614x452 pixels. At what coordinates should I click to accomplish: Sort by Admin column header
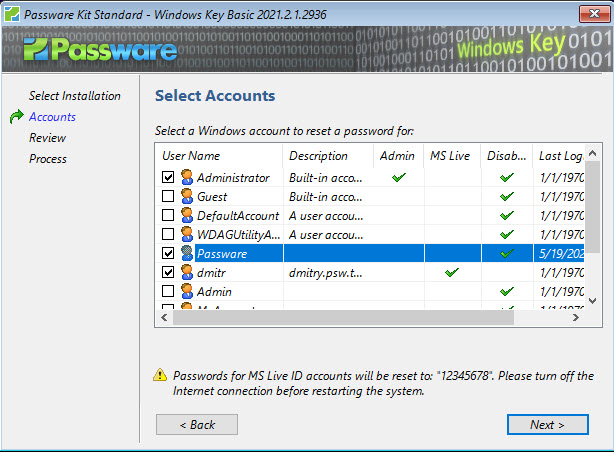399,156
